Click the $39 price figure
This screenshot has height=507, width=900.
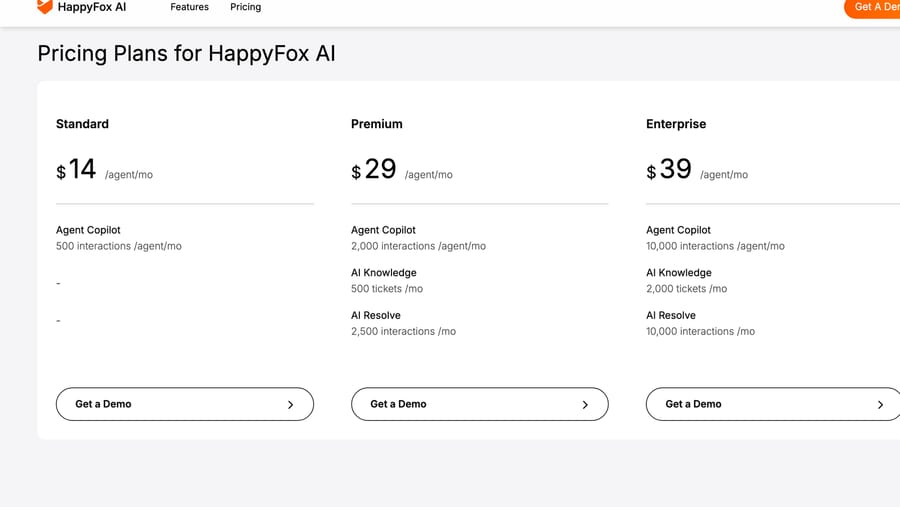tap(669, 169)
